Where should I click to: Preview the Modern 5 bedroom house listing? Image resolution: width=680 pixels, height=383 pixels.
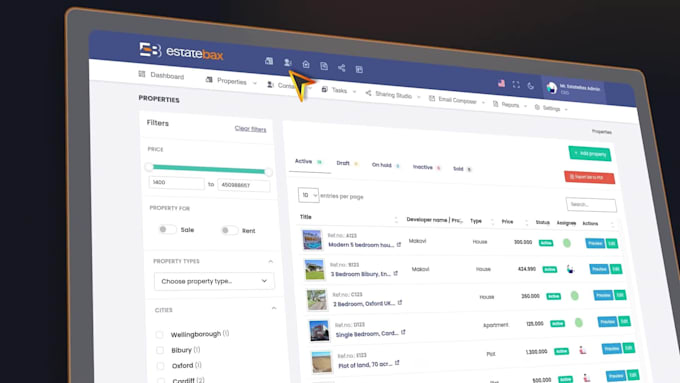click(x=595, y=243)
